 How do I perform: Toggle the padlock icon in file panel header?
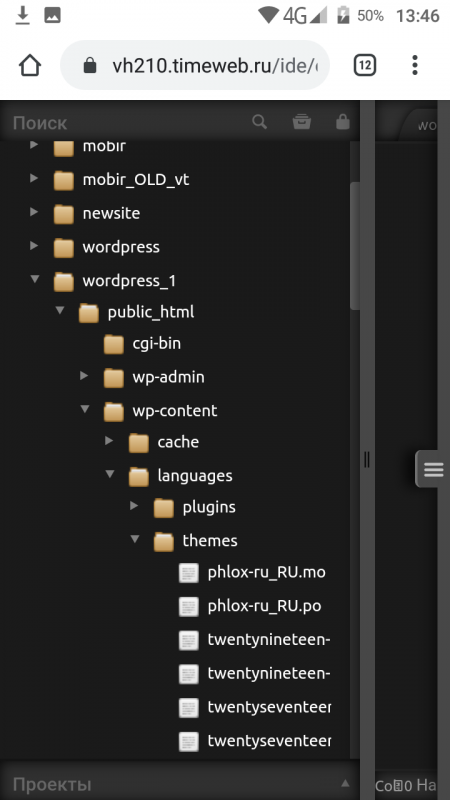click(343, 121)
